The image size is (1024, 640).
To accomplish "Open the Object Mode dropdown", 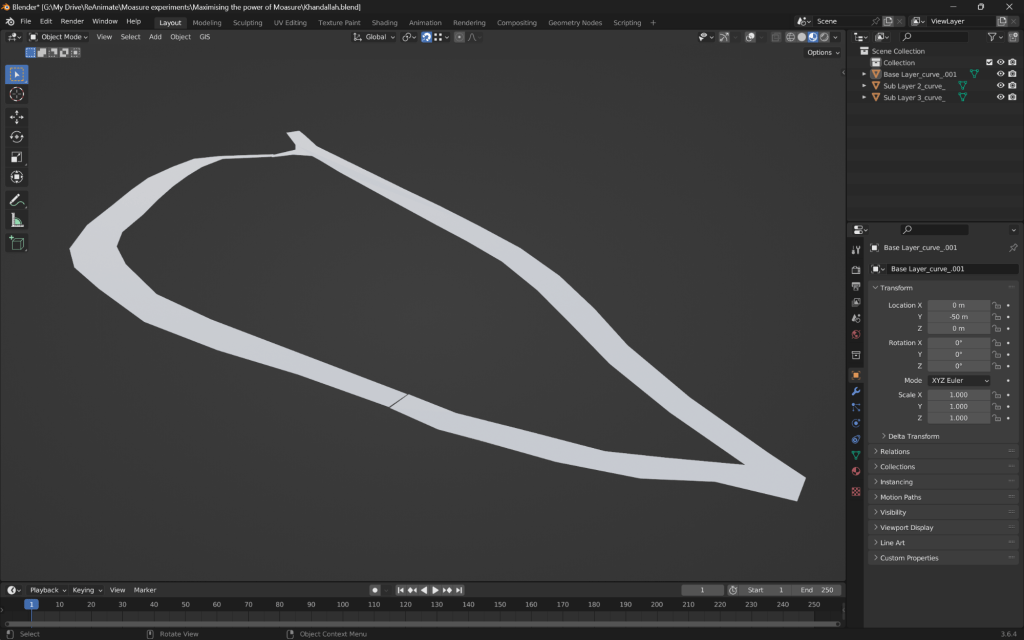I will pos(59,37).
